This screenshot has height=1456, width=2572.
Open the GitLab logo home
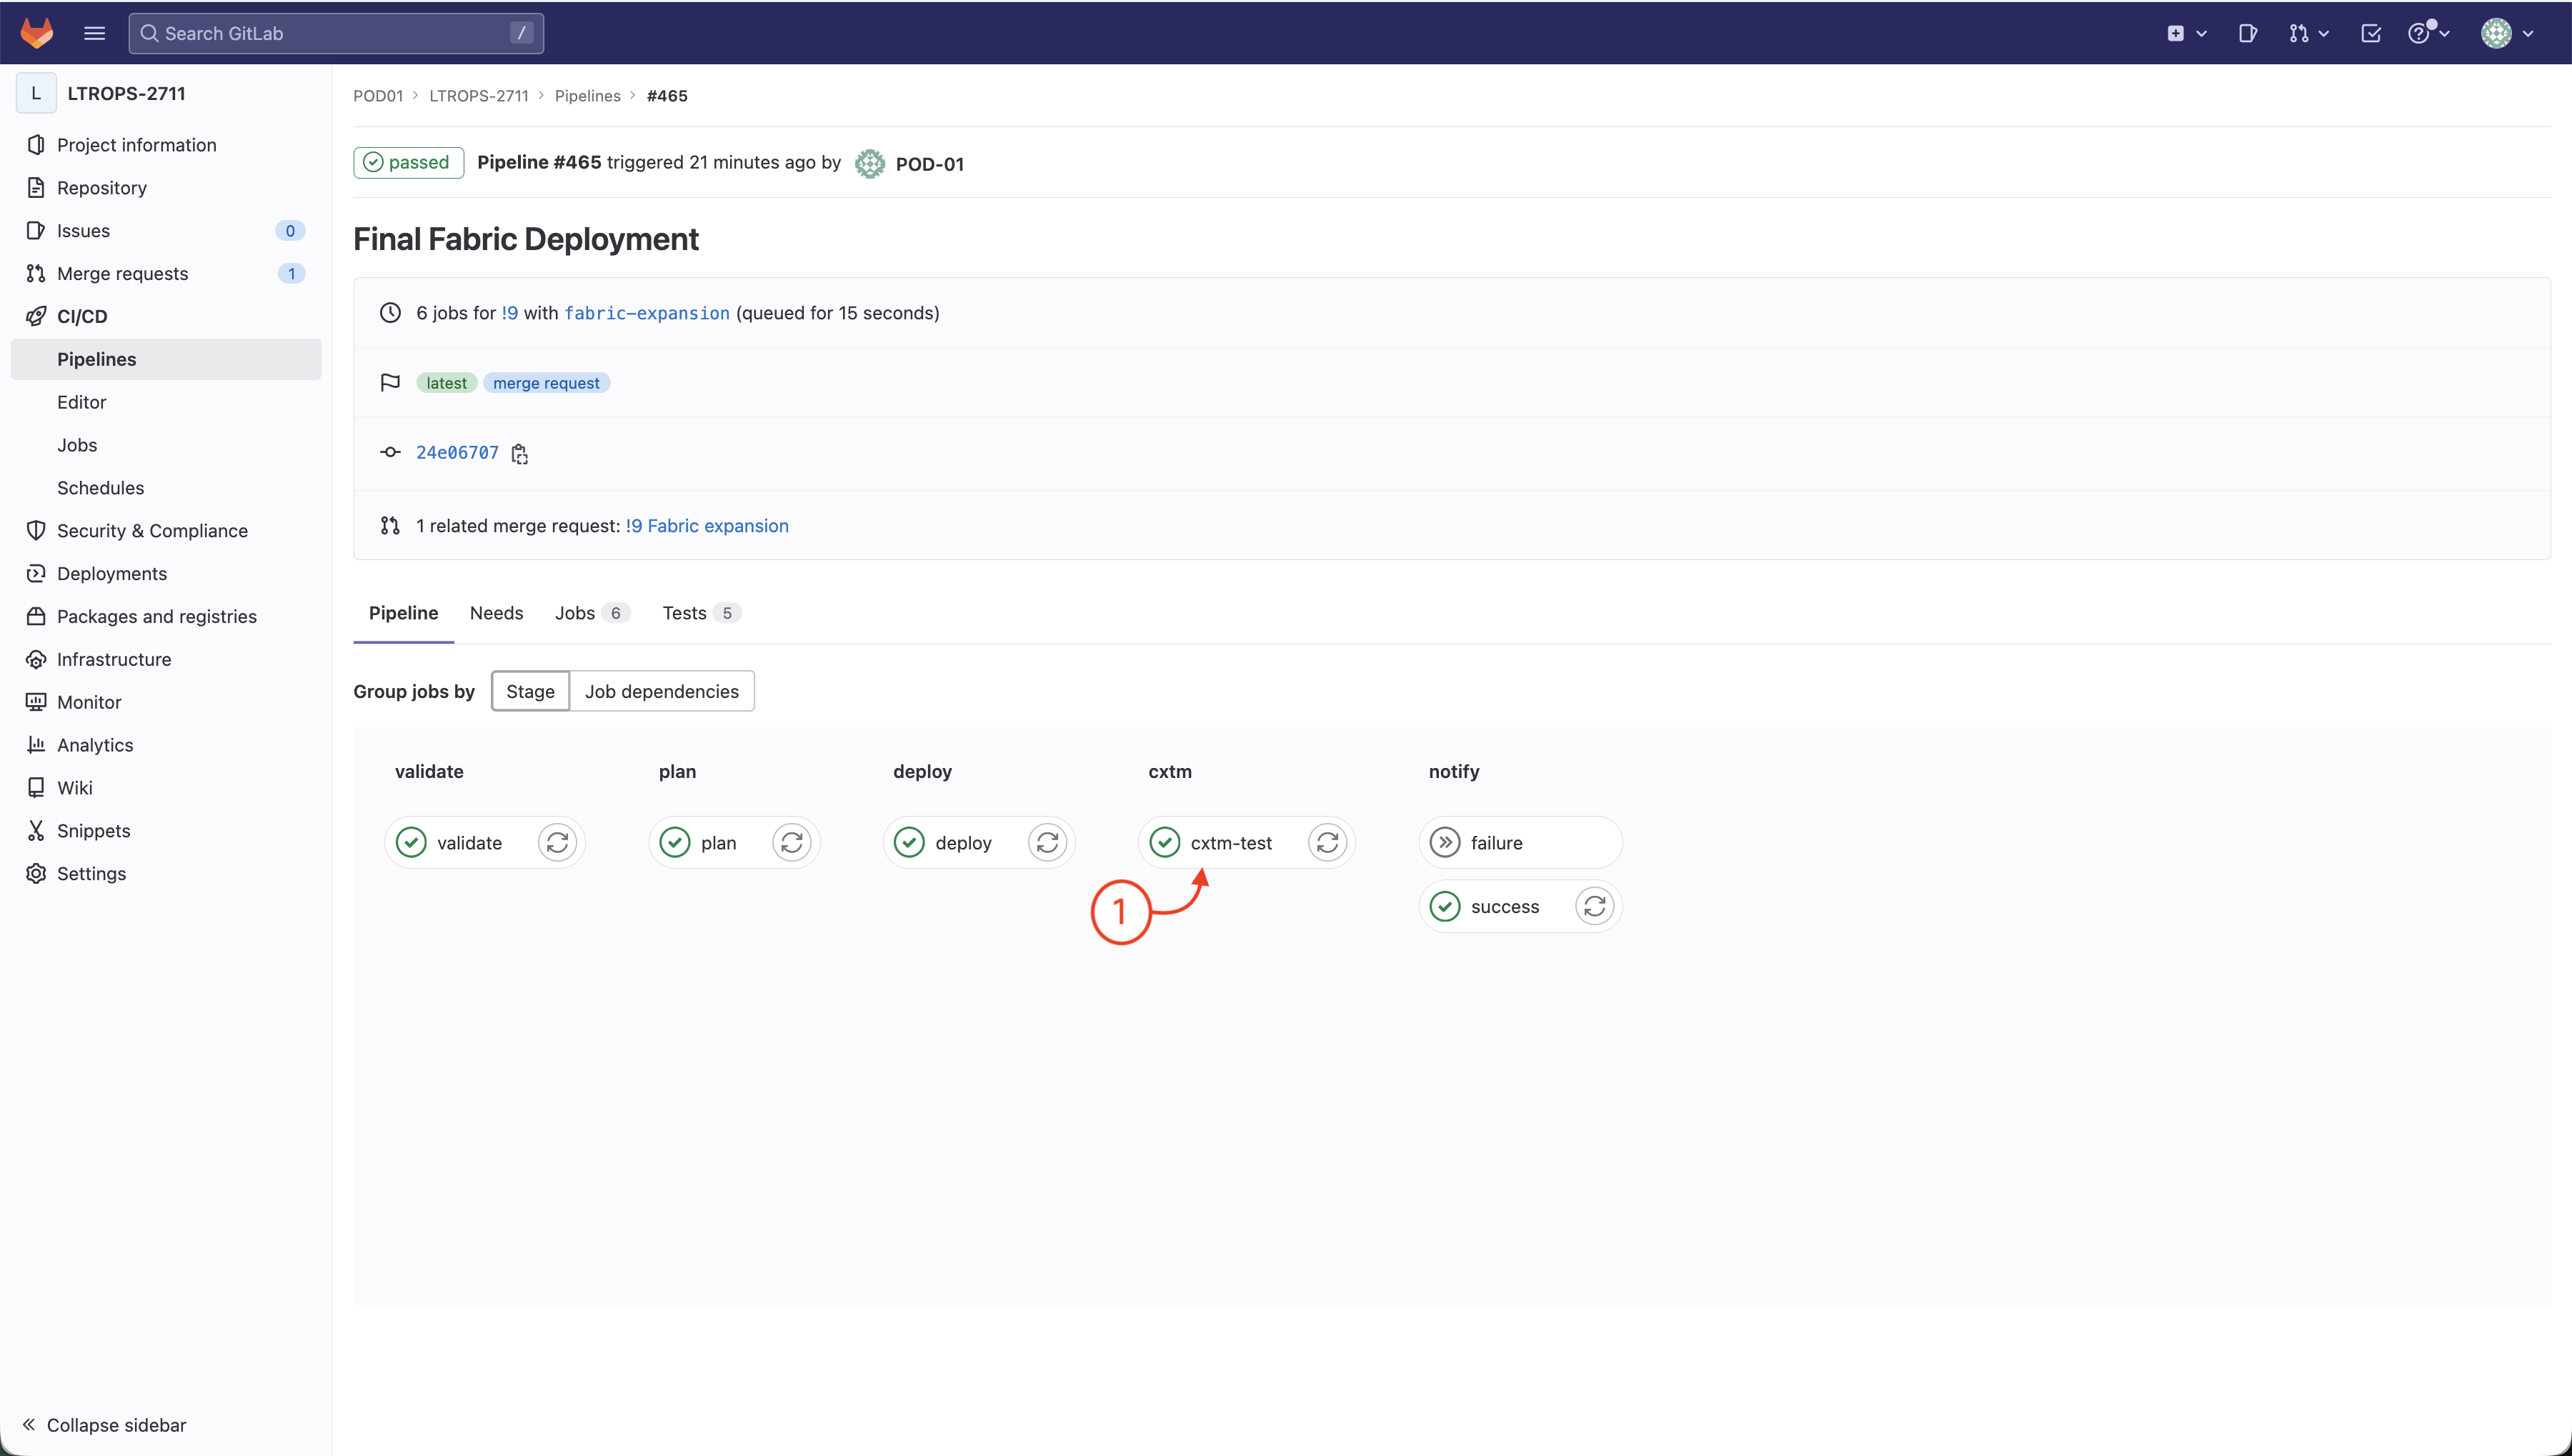[x=37, y=33]
